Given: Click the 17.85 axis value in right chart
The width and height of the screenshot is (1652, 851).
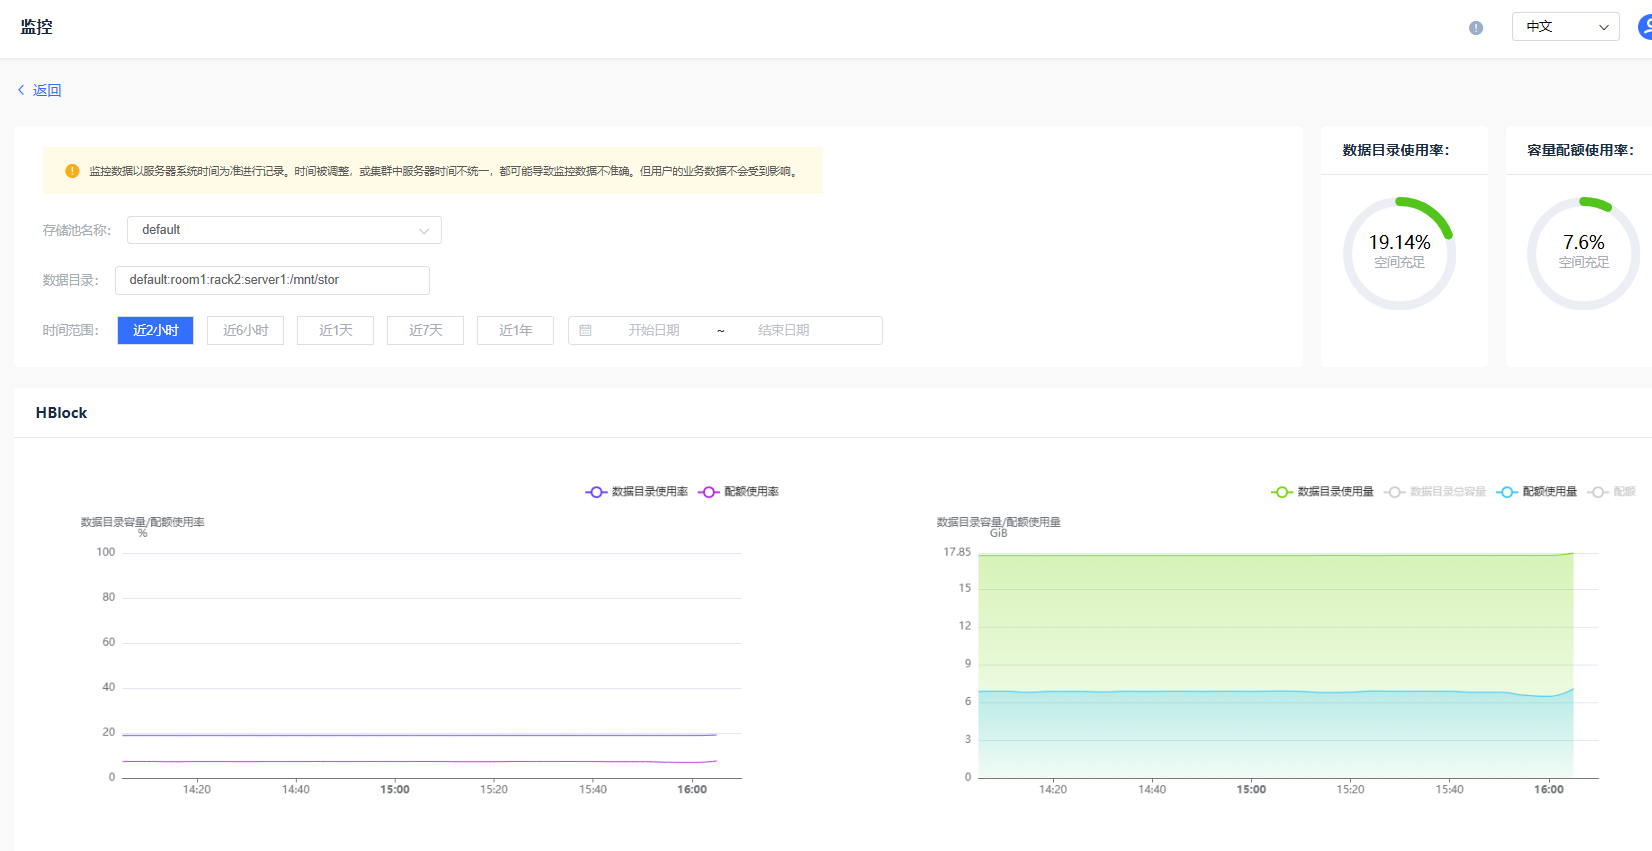Looking at the screenshot, I should 957,552.
